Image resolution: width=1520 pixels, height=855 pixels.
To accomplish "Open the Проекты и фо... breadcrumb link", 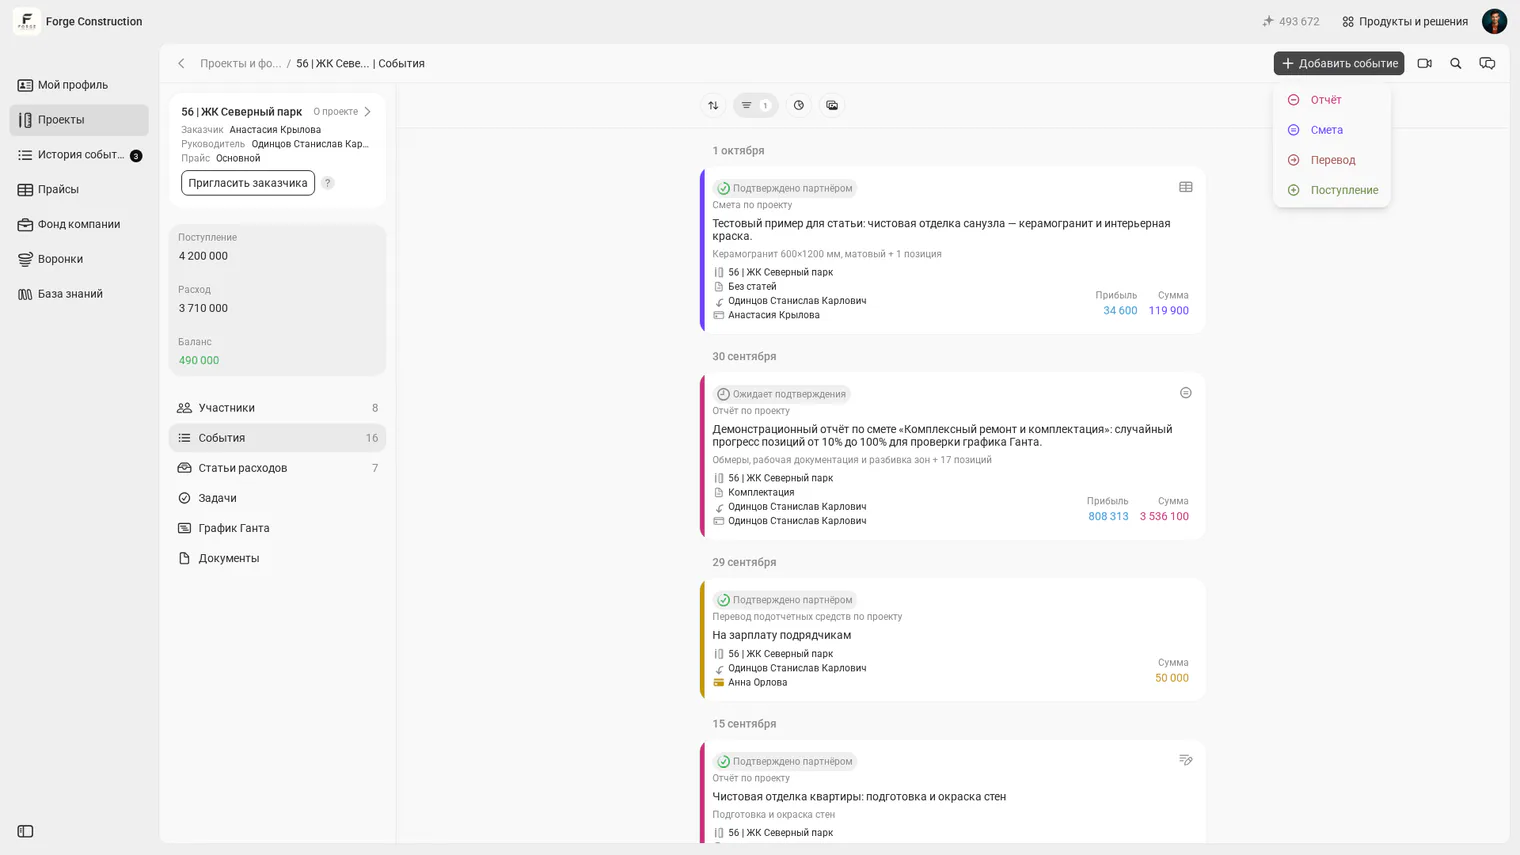I will point(241,63).
